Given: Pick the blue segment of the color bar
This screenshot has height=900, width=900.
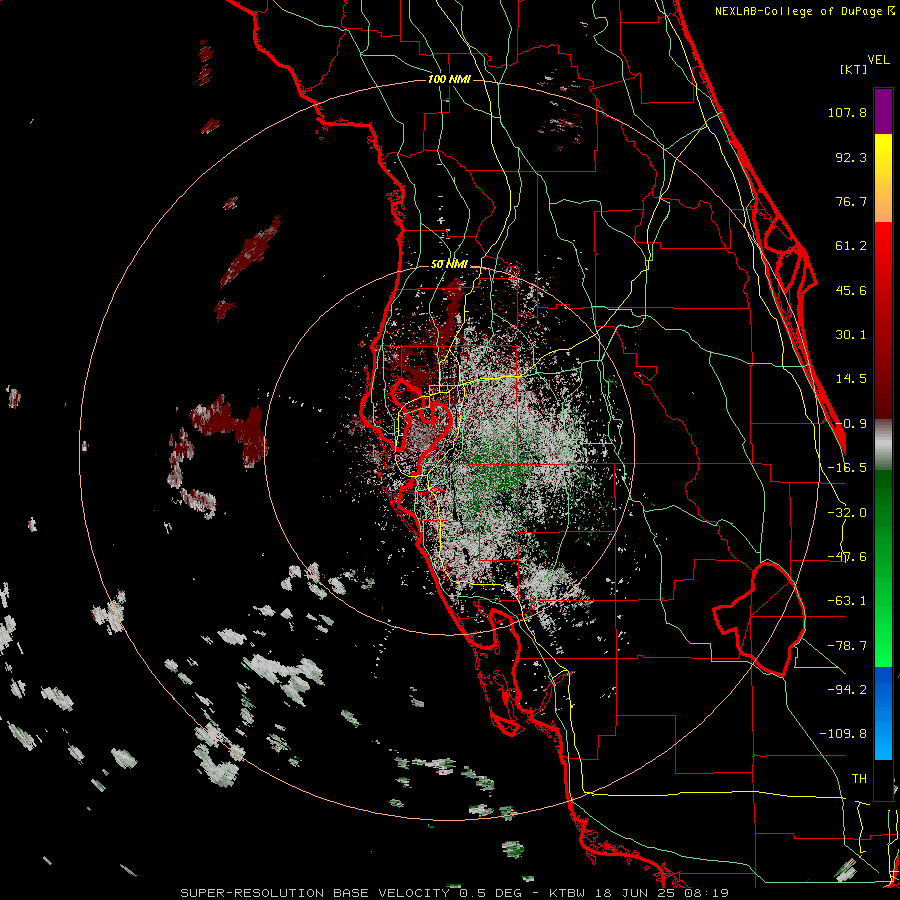Looking at the screenshot, I should pyautogui.click(x=883, y=713).
